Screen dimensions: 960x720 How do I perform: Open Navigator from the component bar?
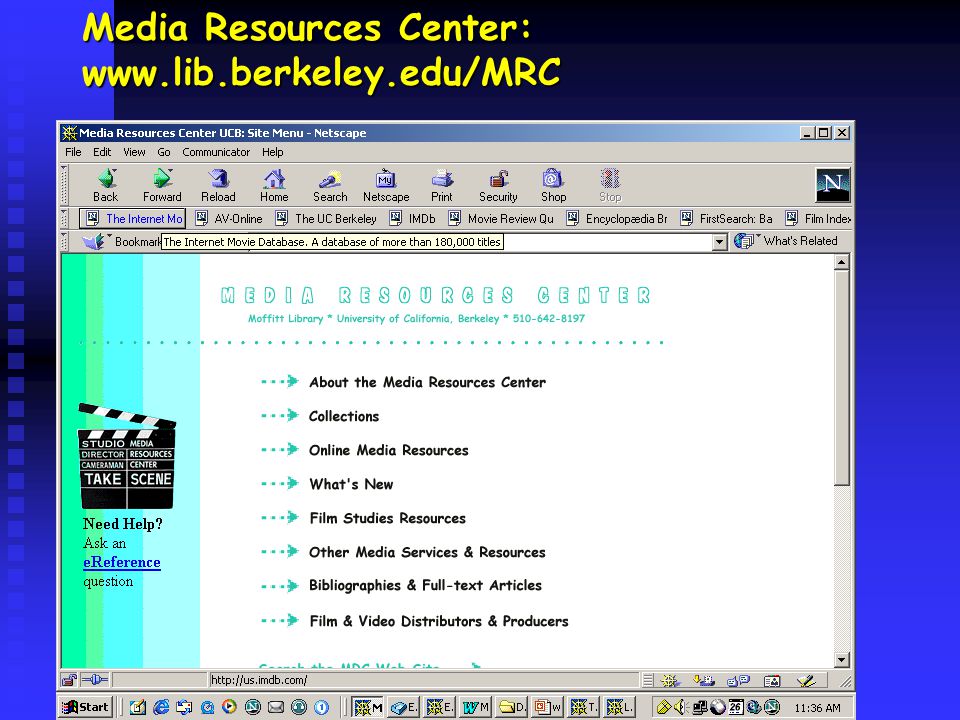pyautogui.click(x=670, y=681)
